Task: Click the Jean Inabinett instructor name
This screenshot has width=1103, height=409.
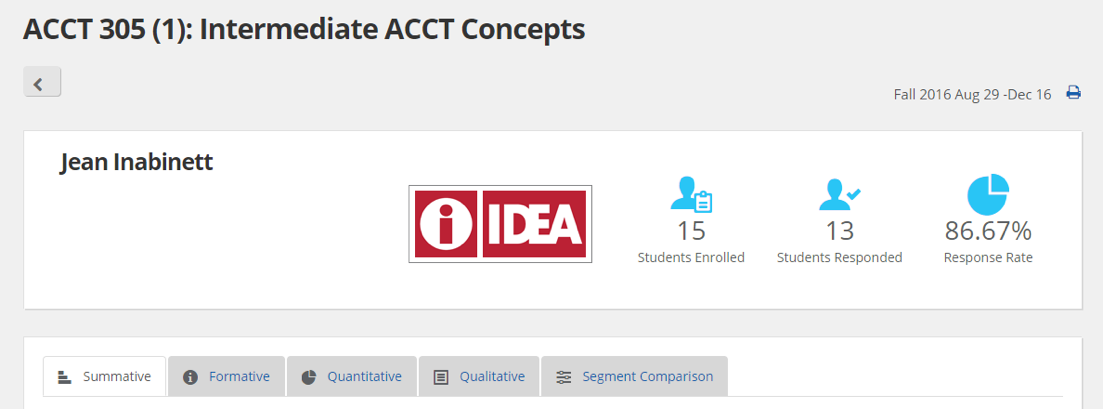Action: click(x=136, y=163)
